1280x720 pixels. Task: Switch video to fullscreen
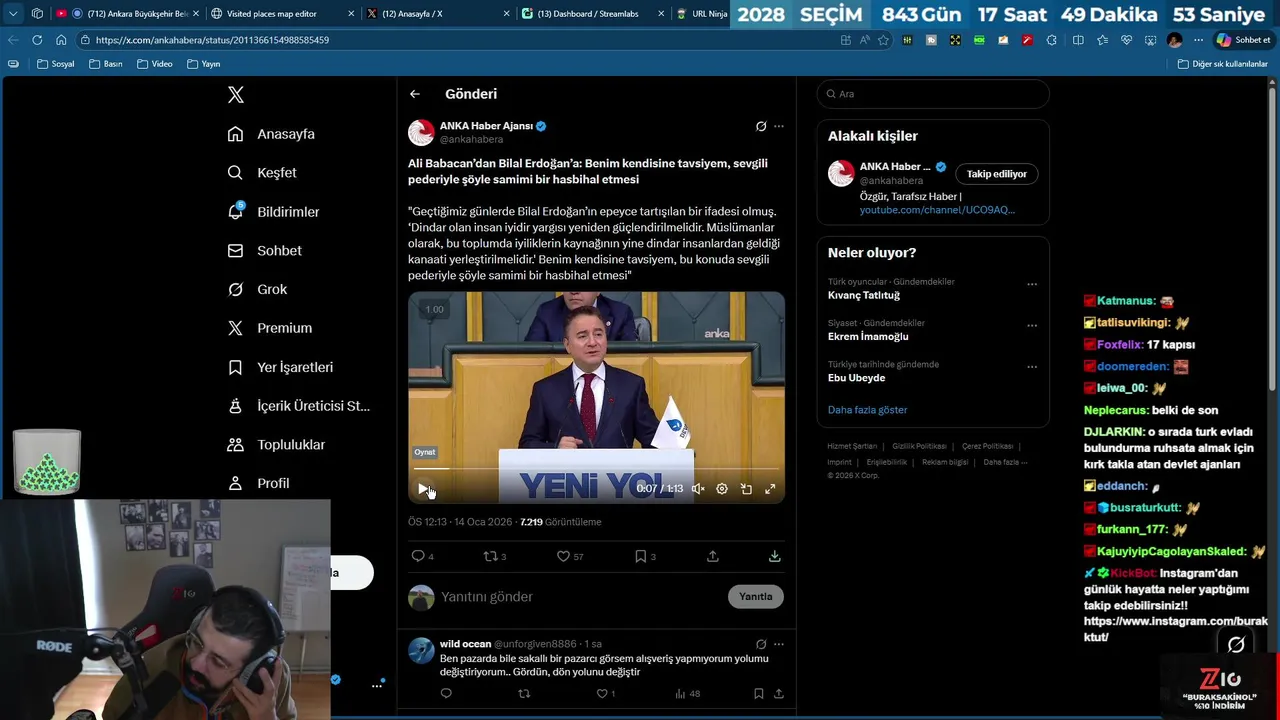click(770, 489)
